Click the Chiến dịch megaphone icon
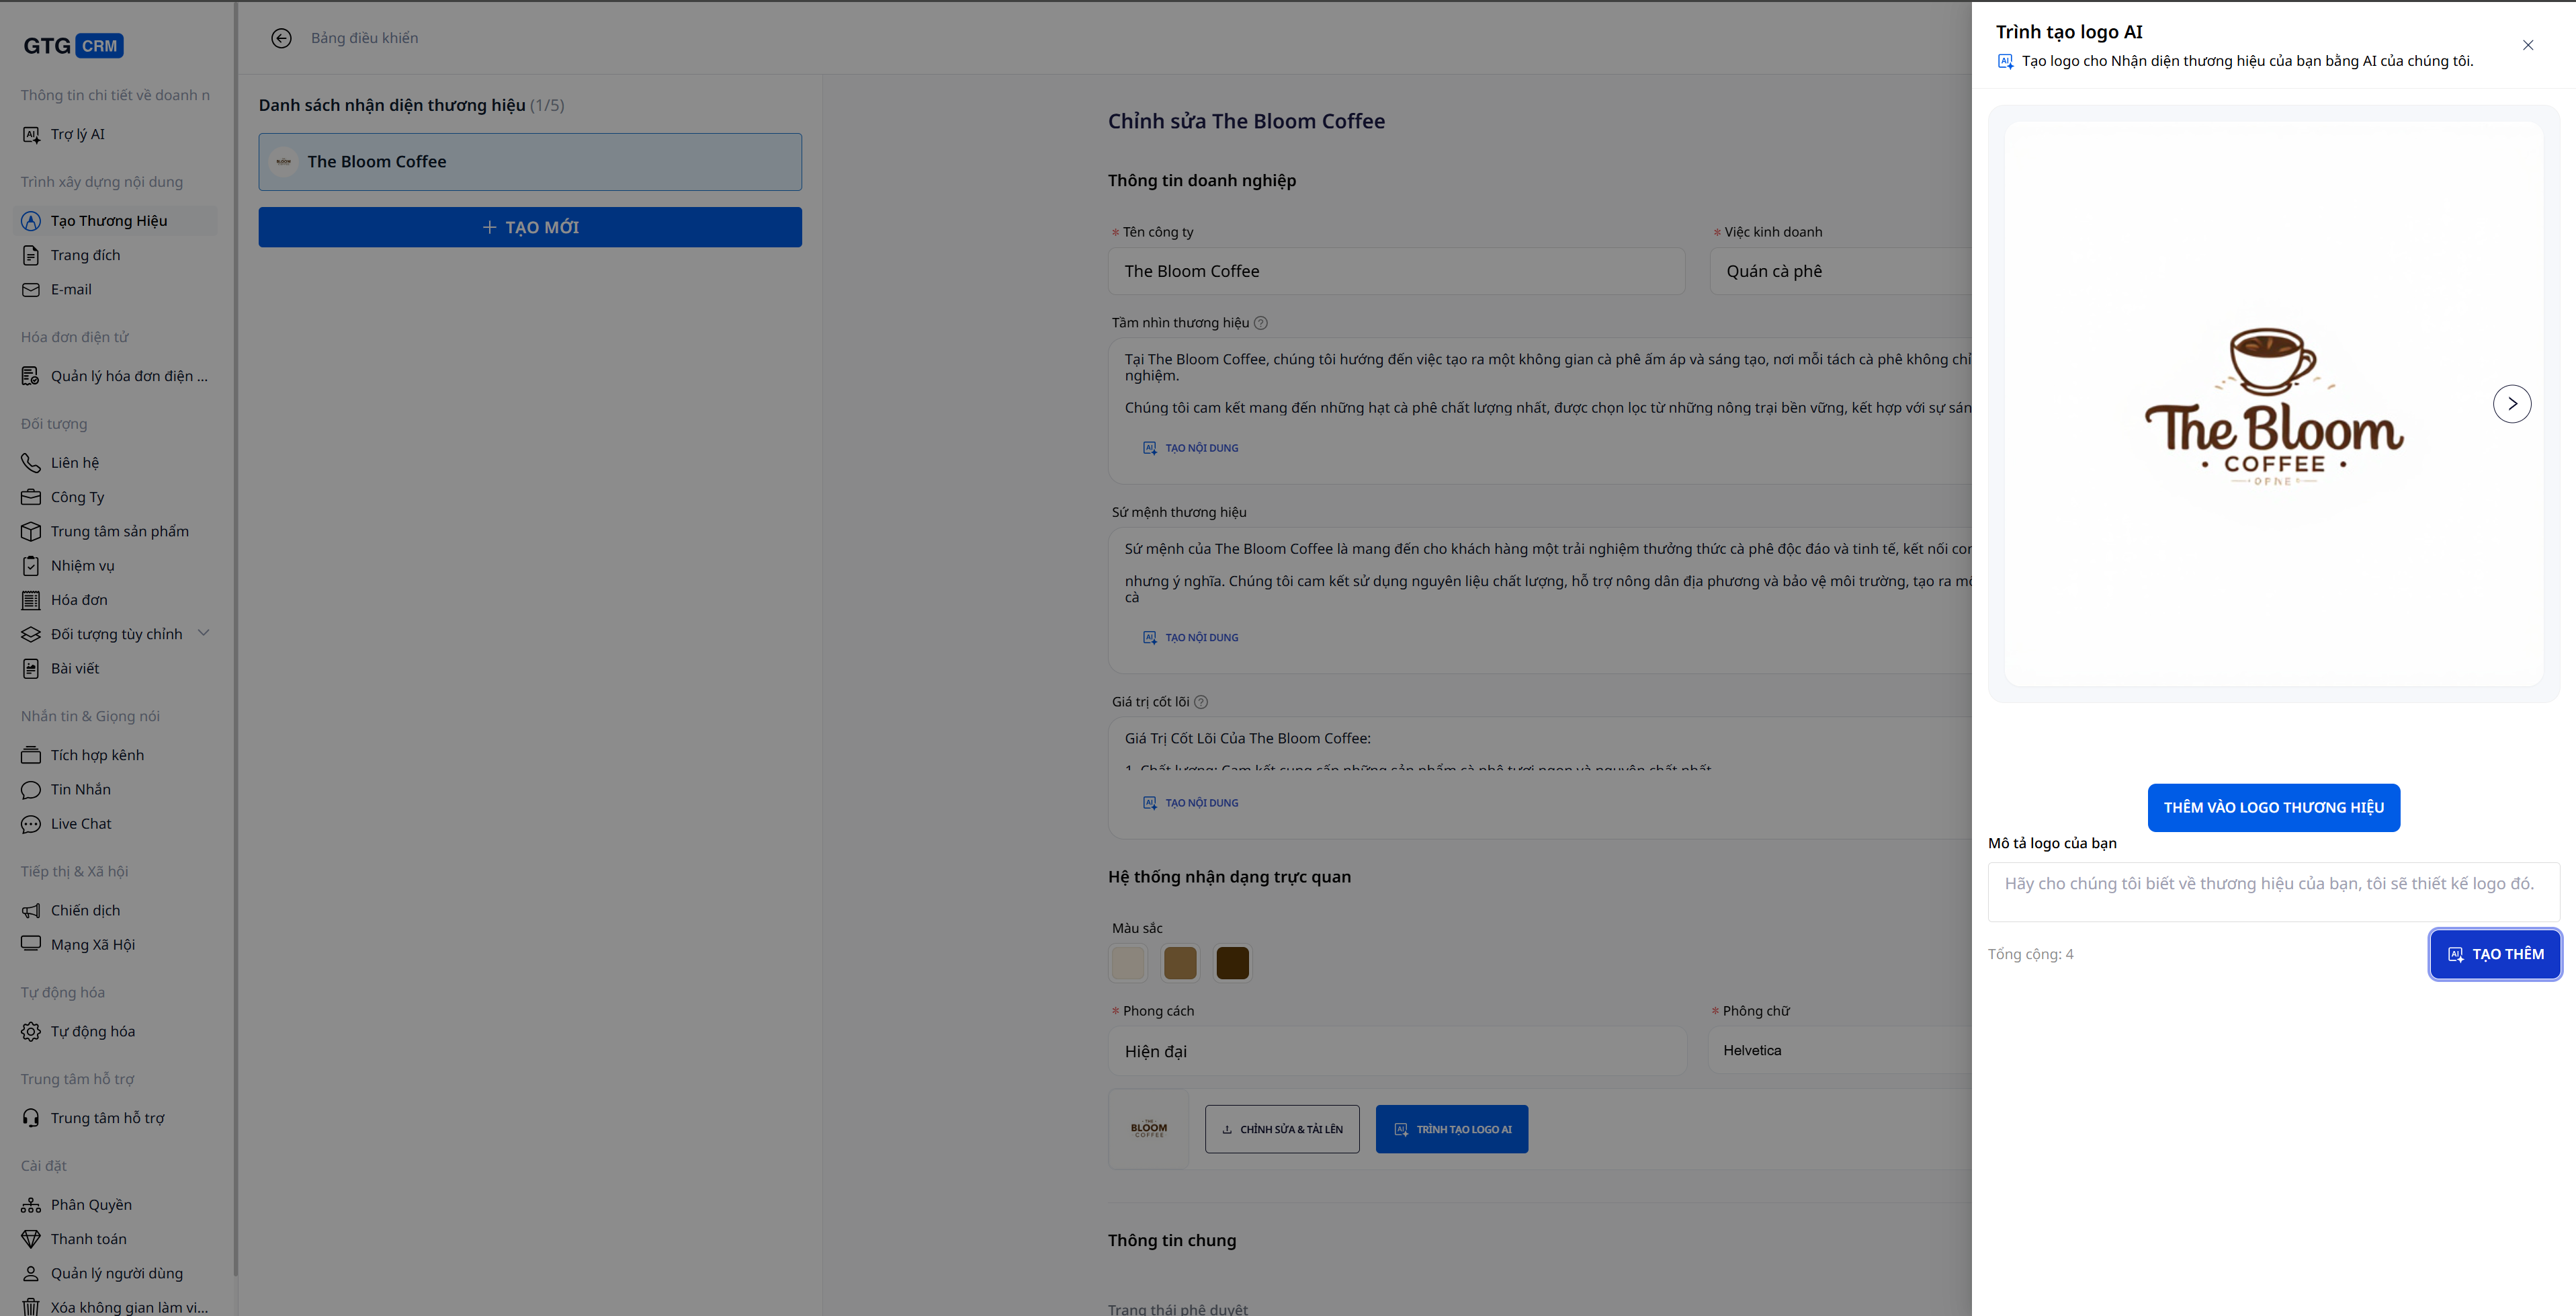The width and height of the screenshot is (2576, 1316). [31, 910]
